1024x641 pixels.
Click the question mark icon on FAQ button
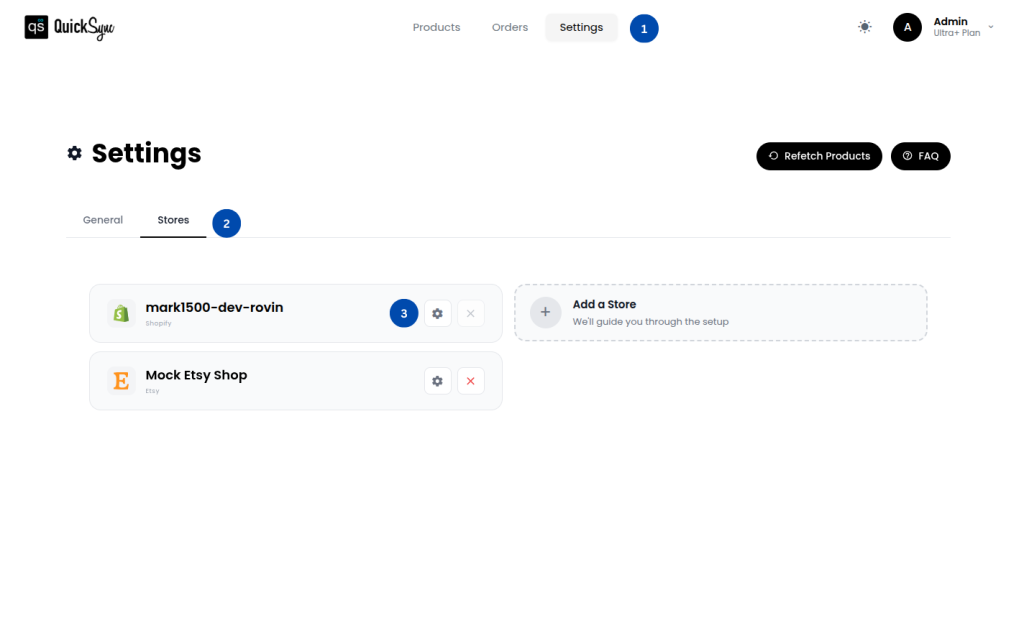point(905,156)
